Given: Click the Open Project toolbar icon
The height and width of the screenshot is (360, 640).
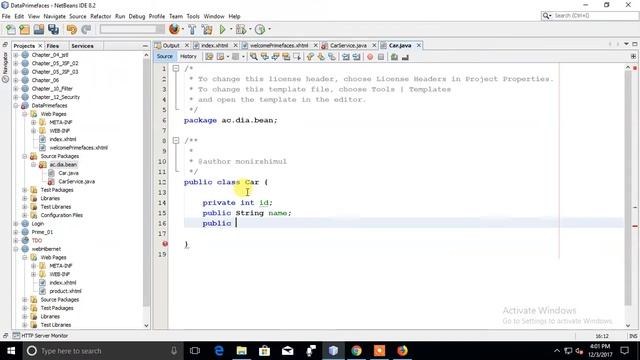Looking at the screenshot, I should (39, 29).
